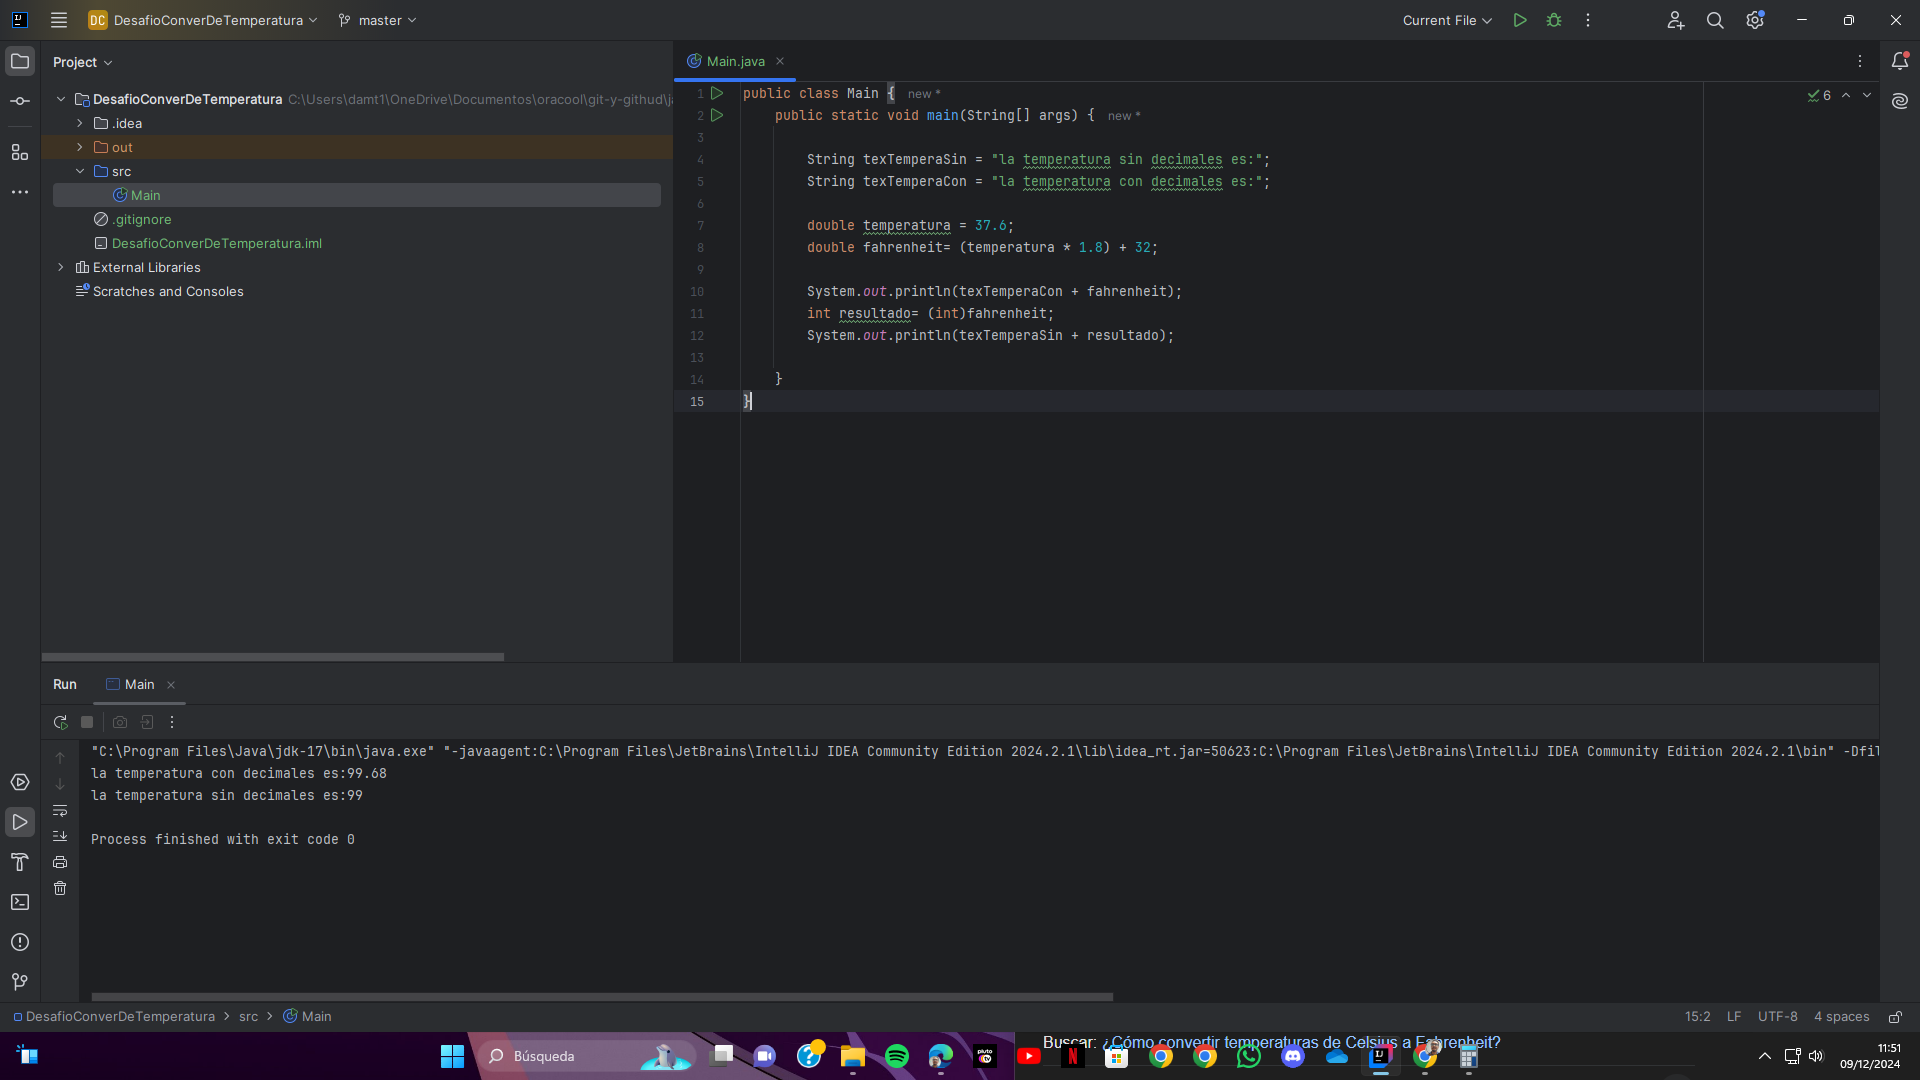Screen dimensions: 1920x1080
Task: Collapse the DesafioConverDeTemperatura root node
Action: pos(61,99)
